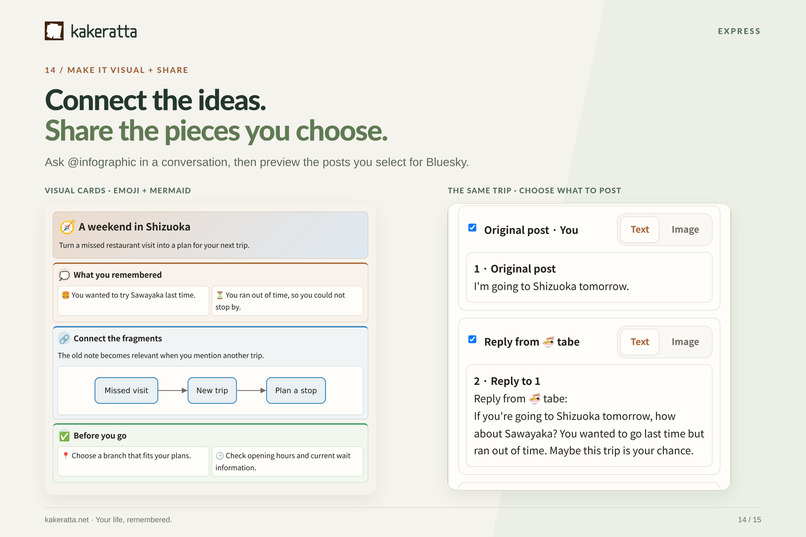Viewport: 806px width, 537px height.
Task: Click the kakeratta logo icon
Action: [54, 31]
